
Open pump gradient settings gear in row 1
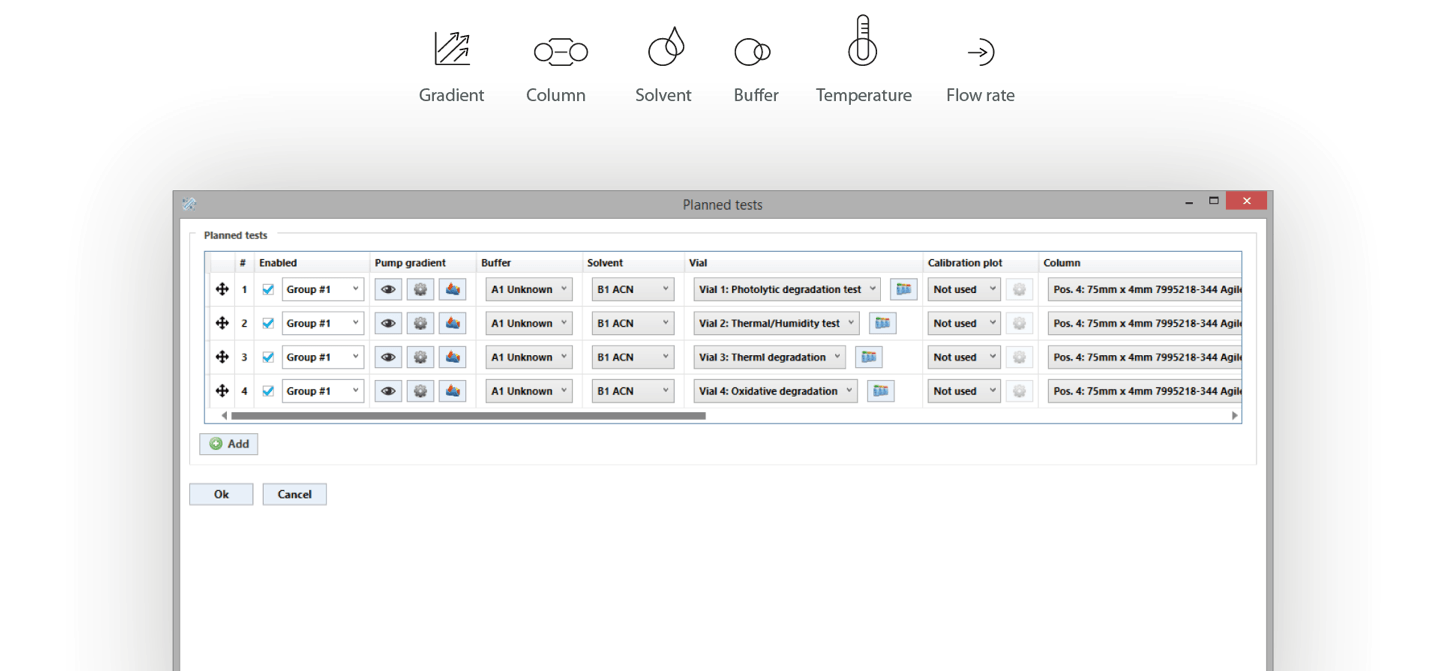point(420,290)
